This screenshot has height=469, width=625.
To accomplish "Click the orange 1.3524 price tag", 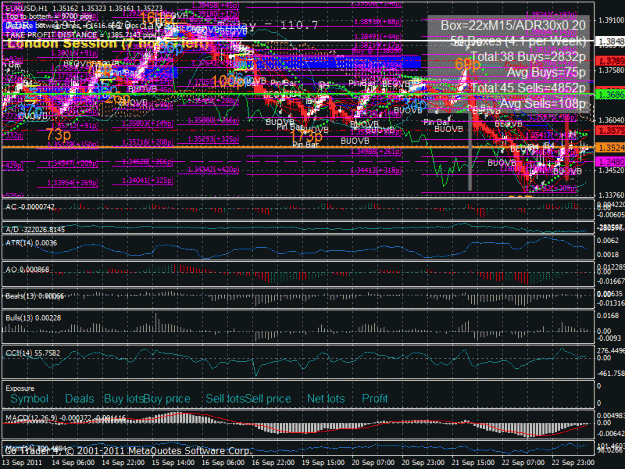I will [610, 147].
